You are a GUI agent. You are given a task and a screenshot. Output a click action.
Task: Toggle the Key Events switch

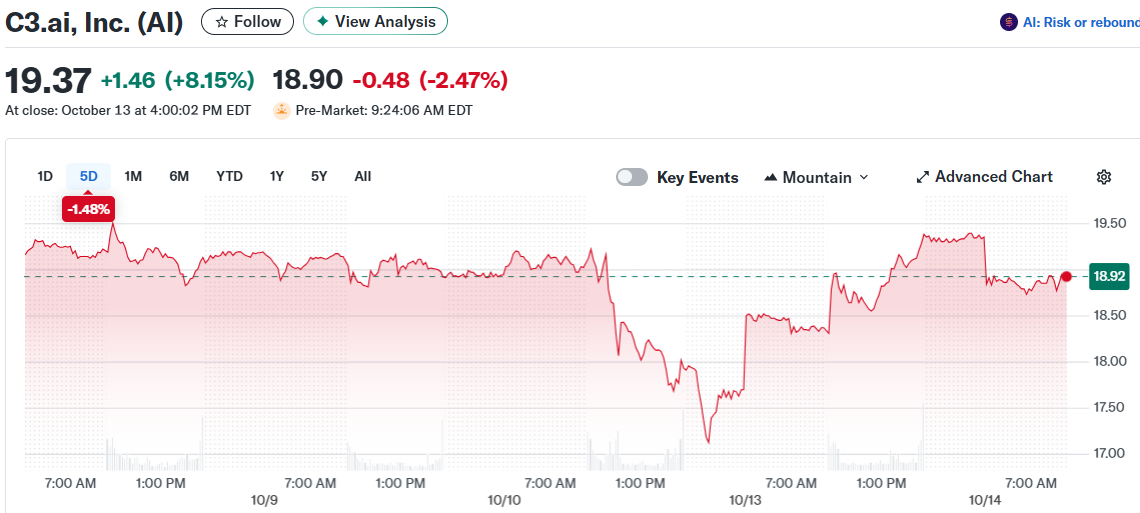coord(632,177)
